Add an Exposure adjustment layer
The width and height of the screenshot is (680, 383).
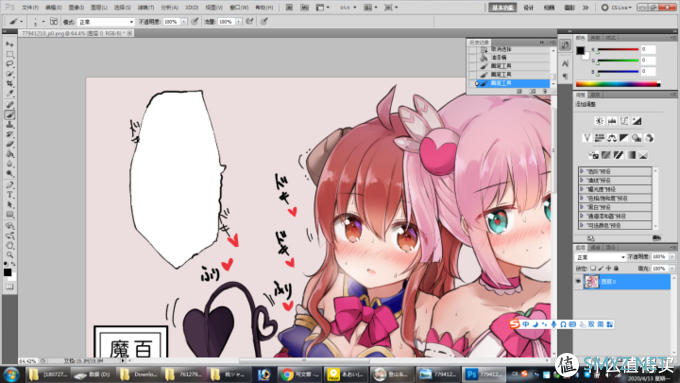[x=637, y=121]
